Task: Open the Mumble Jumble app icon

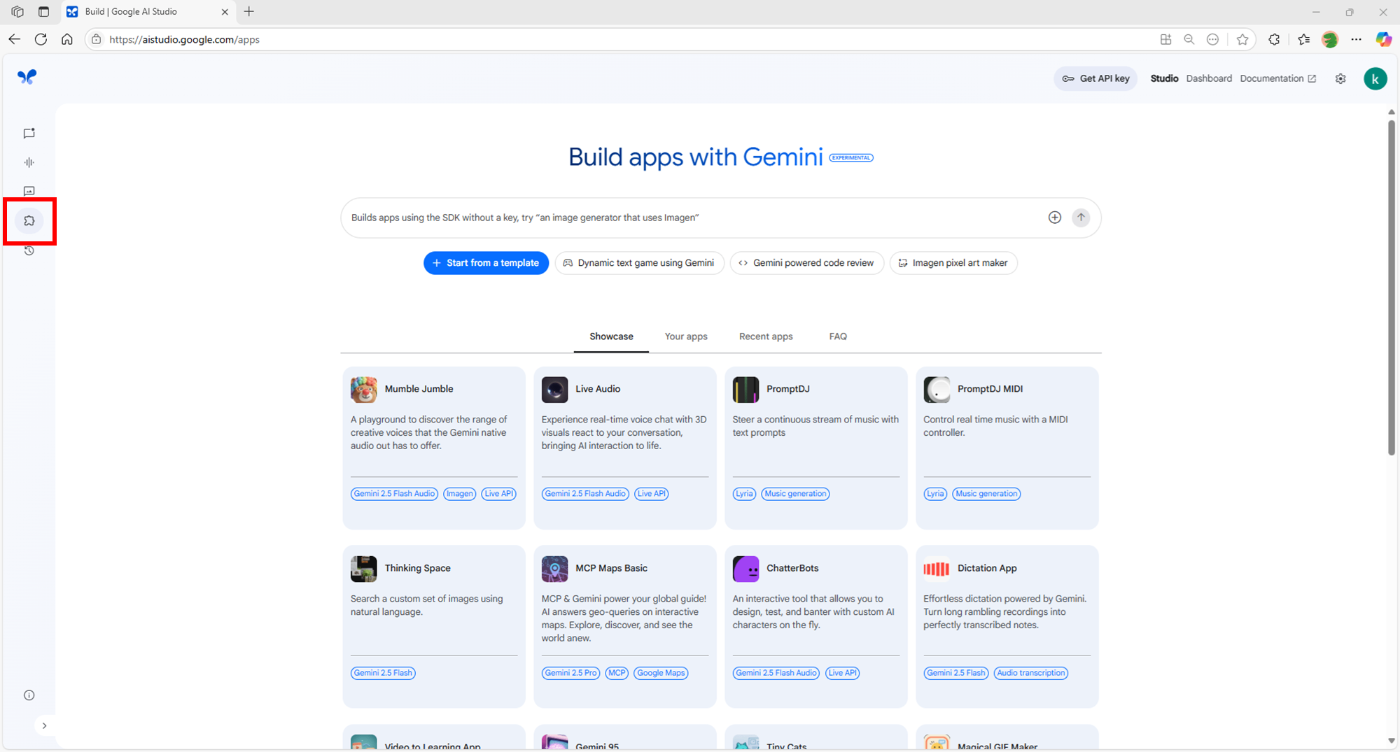Action: pos(364,389)
